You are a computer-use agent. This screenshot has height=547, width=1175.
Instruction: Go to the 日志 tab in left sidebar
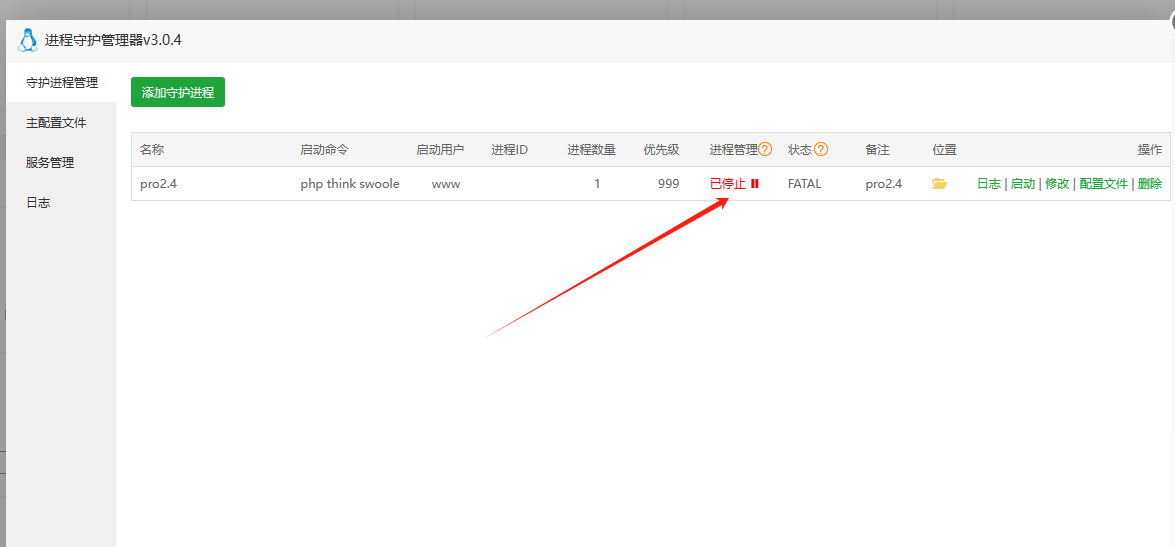38,202
